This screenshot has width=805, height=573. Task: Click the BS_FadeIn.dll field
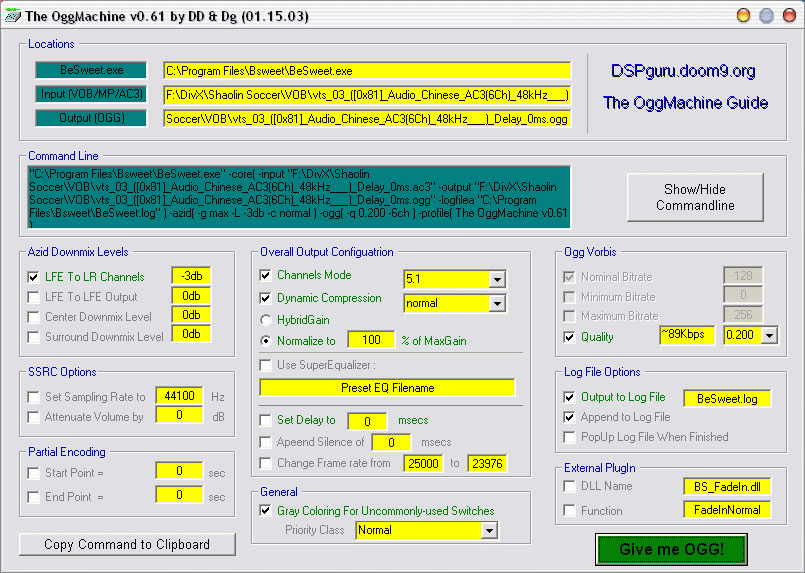pos(727,486)
